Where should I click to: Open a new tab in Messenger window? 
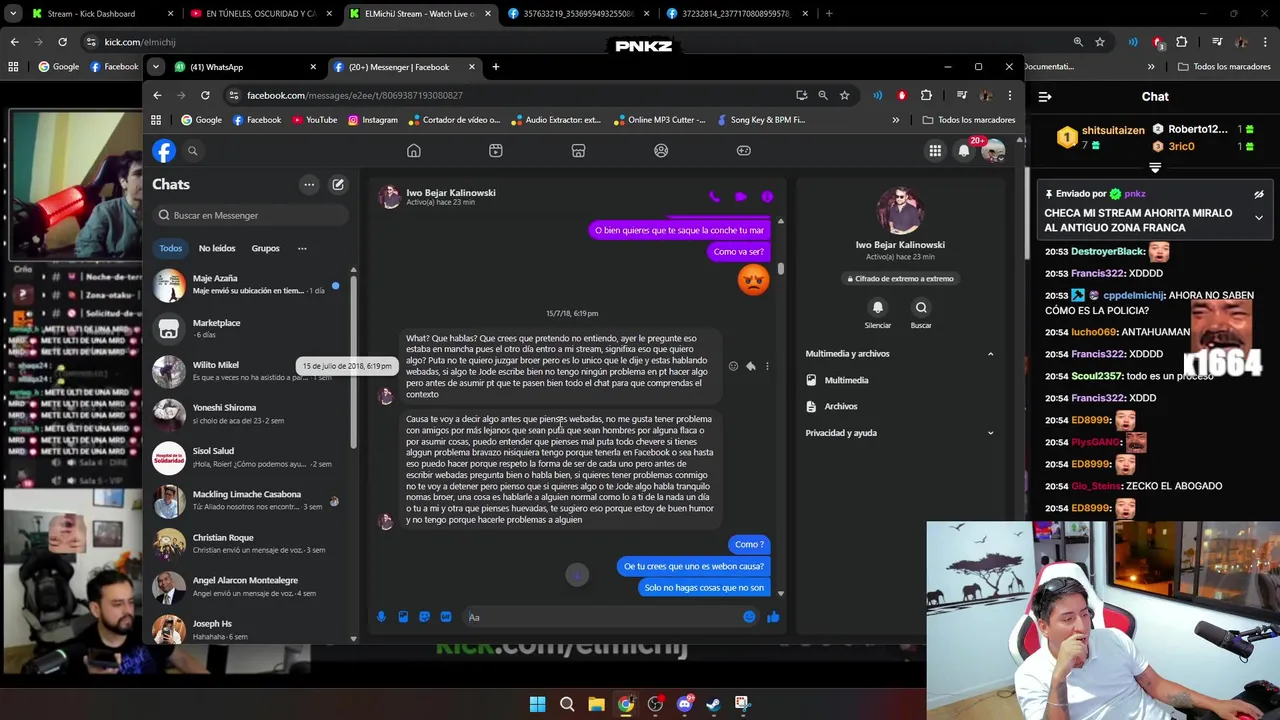[x=496, y=67]
